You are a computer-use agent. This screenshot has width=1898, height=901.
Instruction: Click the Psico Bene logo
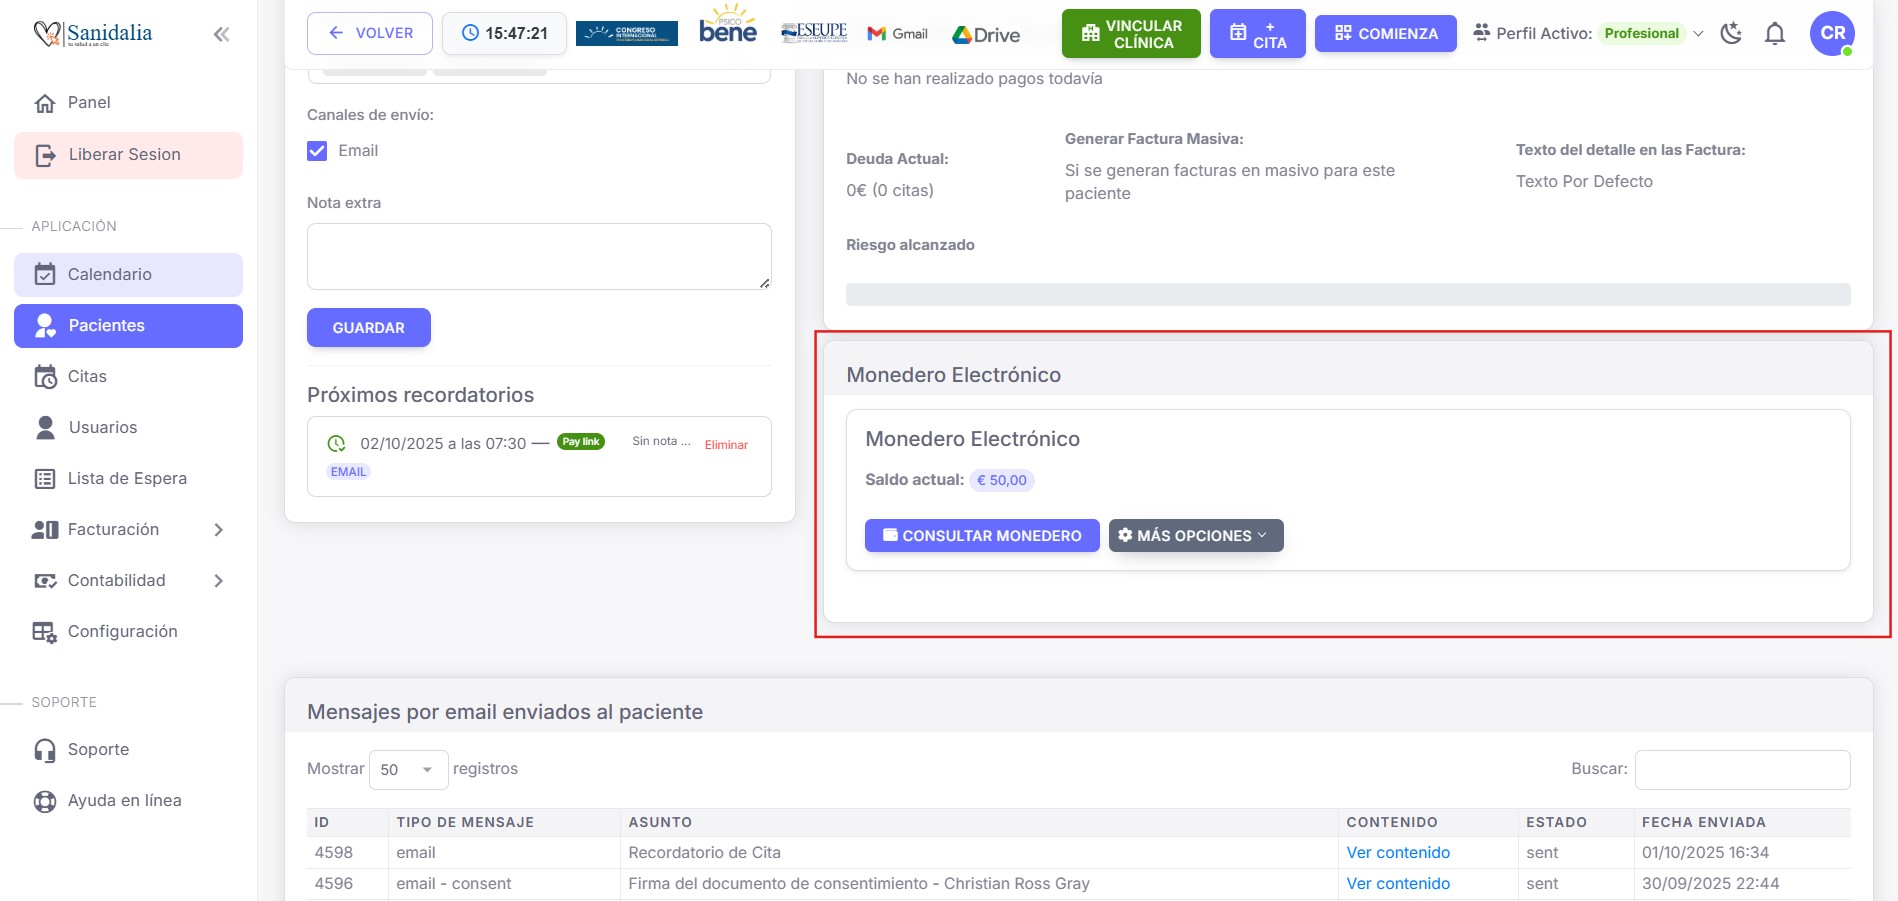point(727,27)
